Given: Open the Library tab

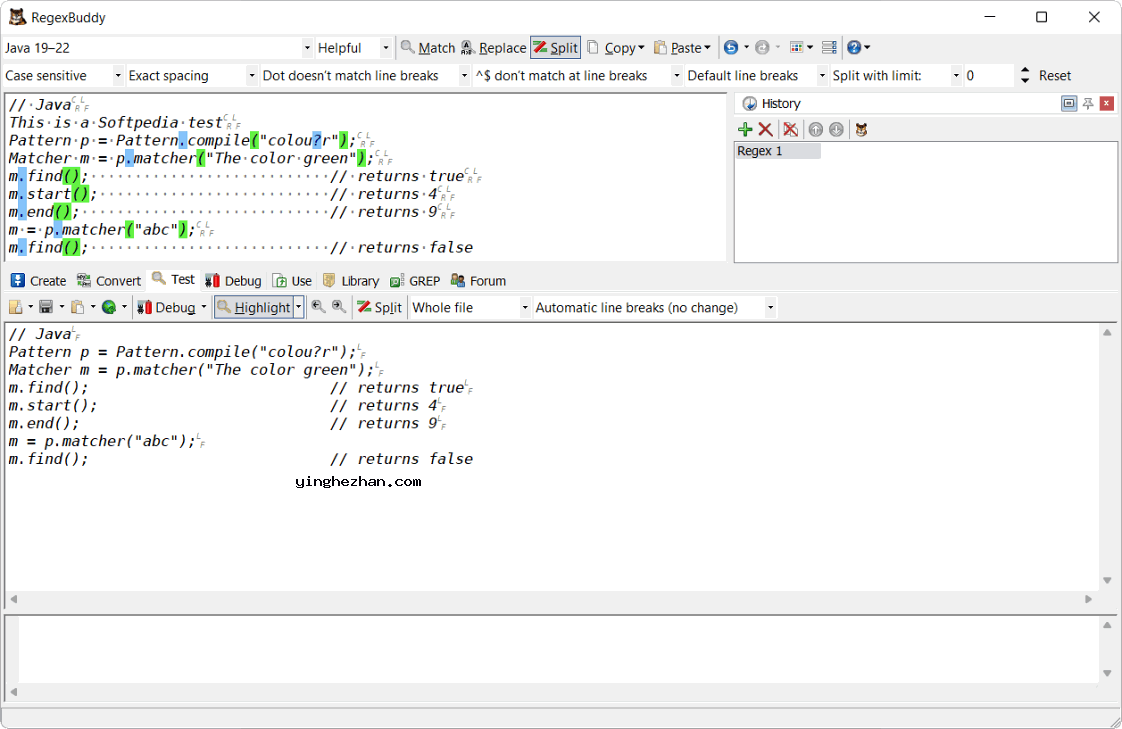Looking at the screenshot, I should pyautogui.click(x=351, y=280).
